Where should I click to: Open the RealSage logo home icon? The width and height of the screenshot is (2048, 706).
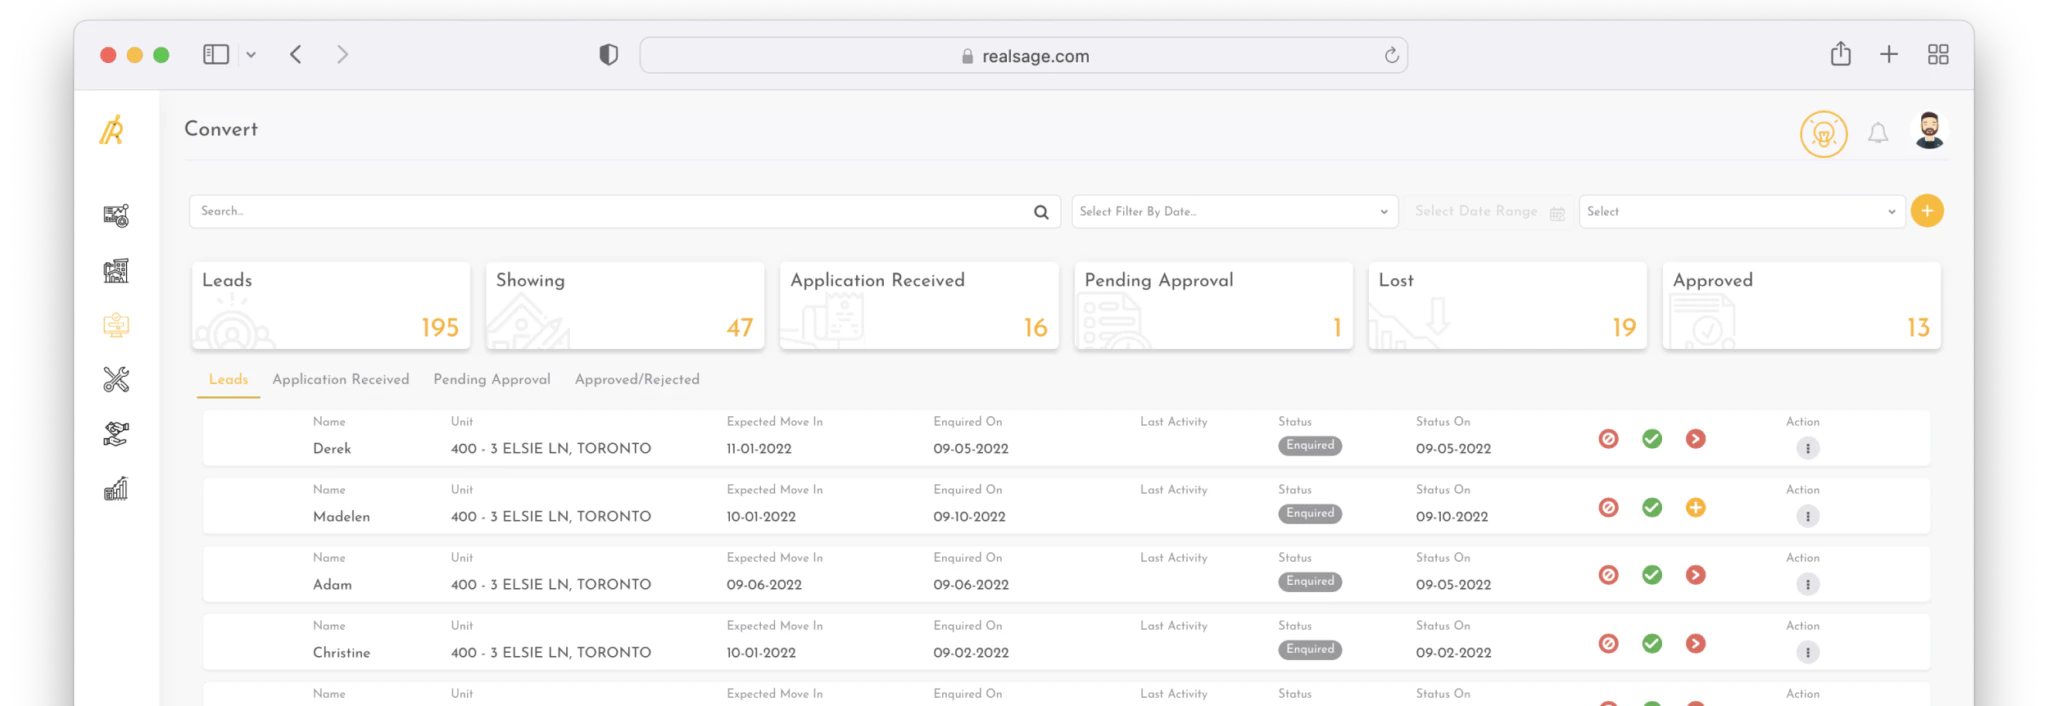[112, 130]
